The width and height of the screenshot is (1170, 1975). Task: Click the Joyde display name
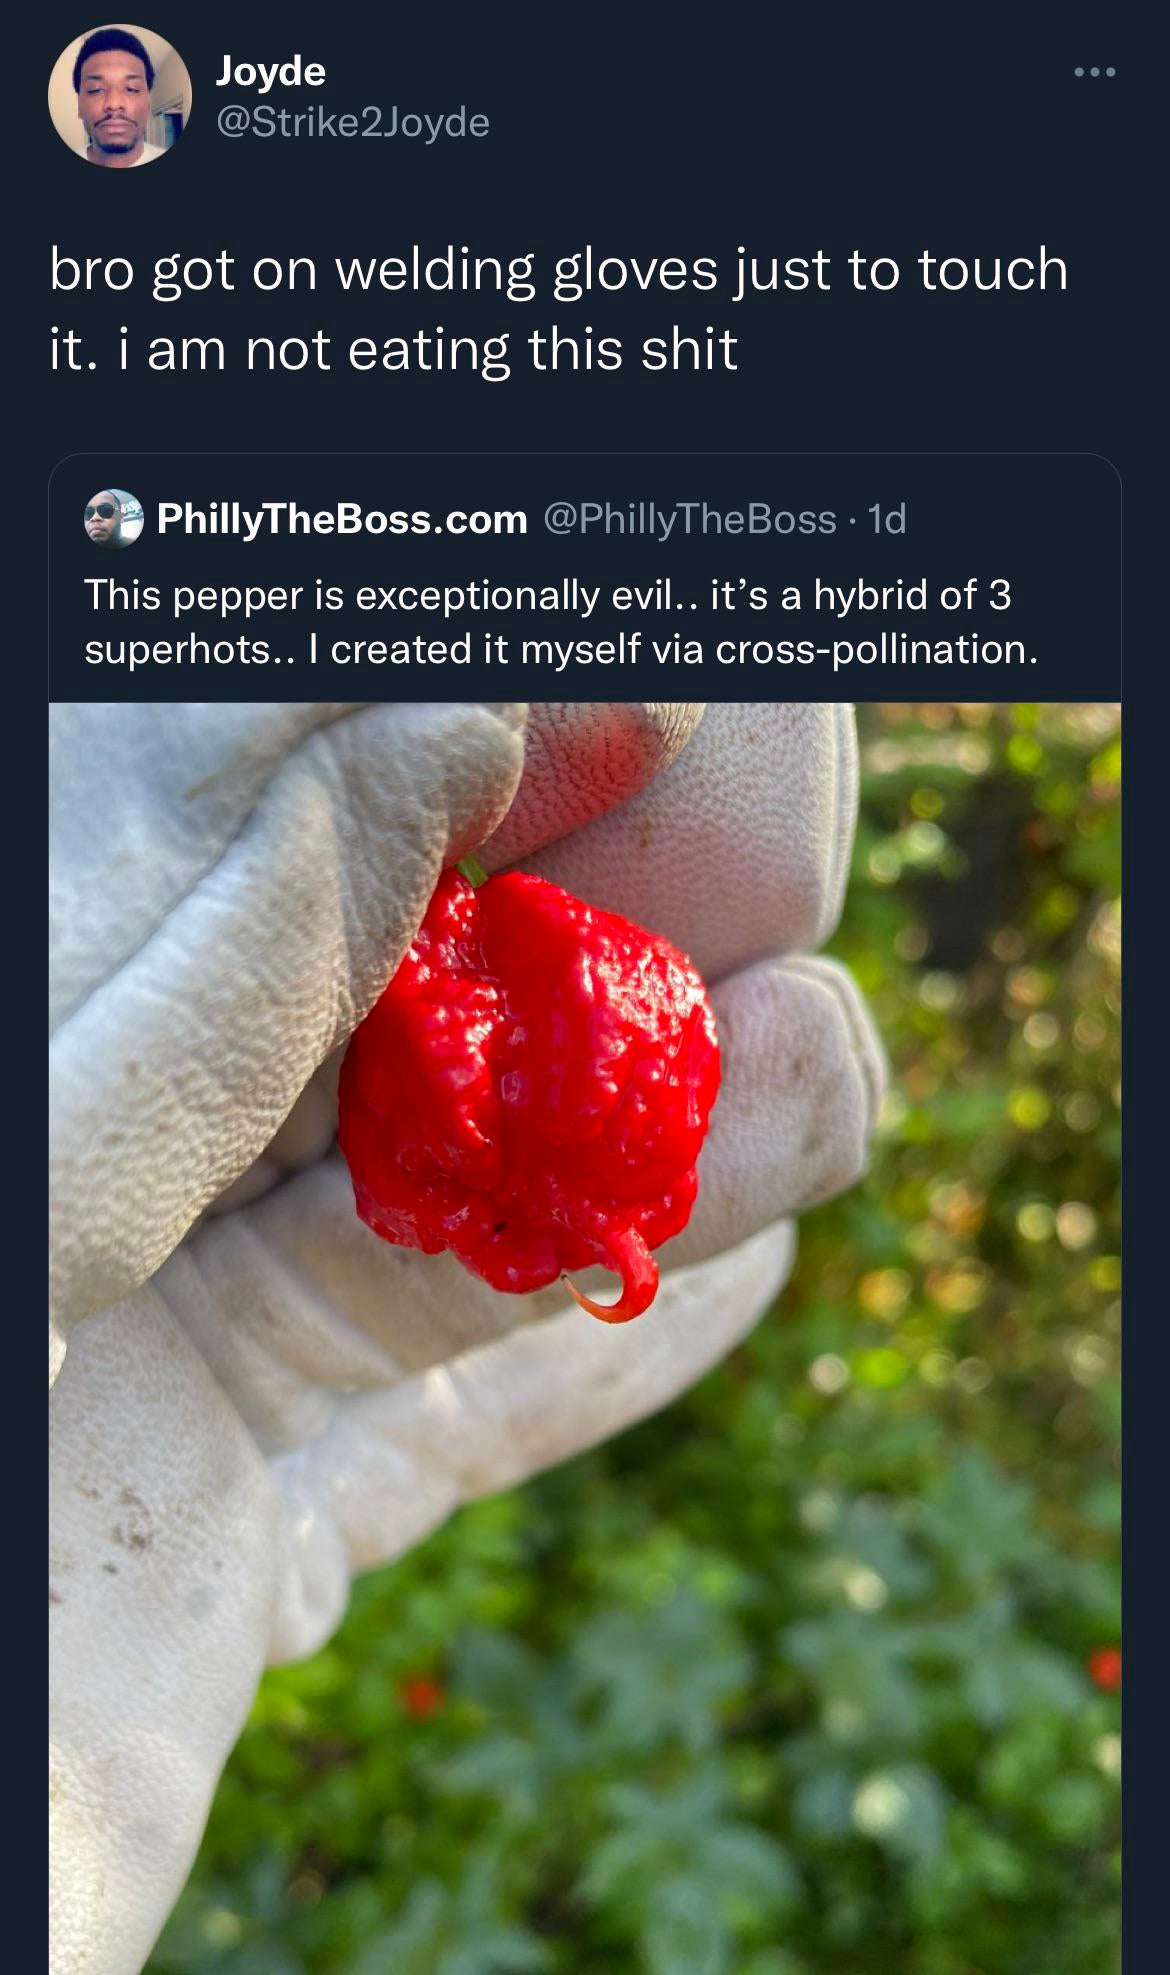[x=271, y=71]
